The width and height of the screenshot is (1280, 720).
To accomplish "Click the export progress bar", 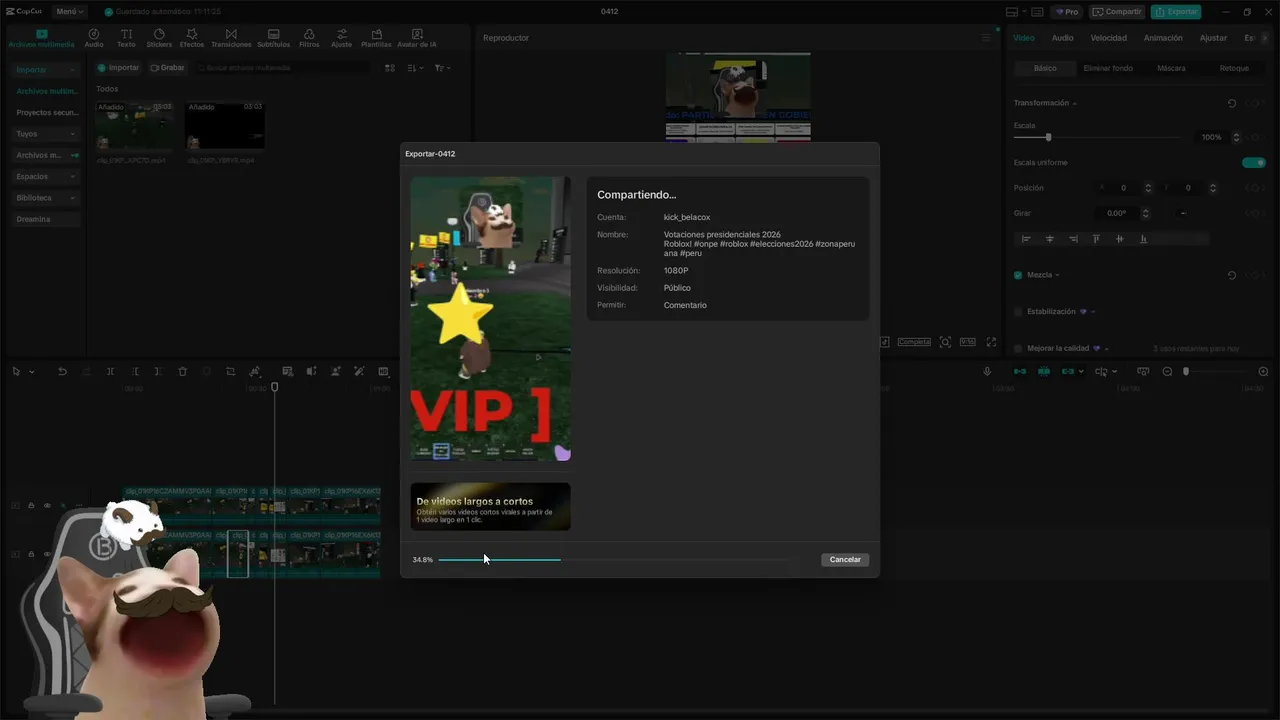I will [613, 560].
